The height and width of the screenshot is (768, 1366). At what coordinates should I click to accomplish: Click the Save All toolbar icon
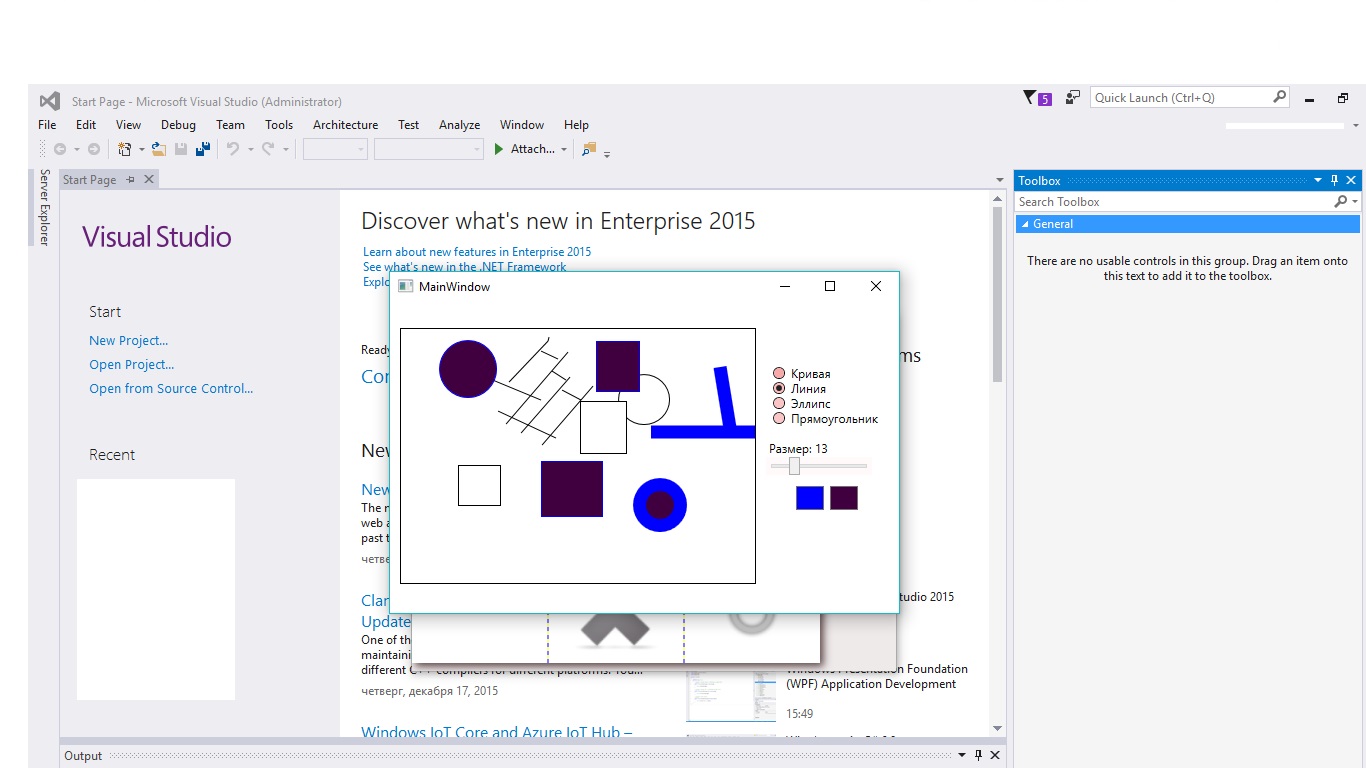203,149
